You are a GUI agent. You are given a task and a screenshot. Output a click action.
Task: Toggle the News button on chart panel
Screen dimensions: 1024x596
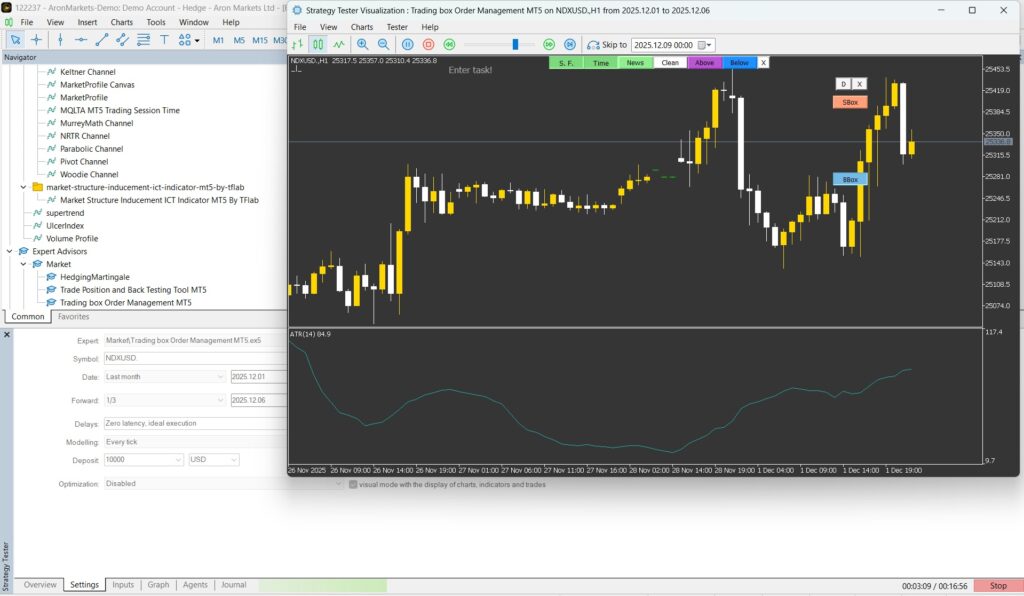[x=635, y=63]
